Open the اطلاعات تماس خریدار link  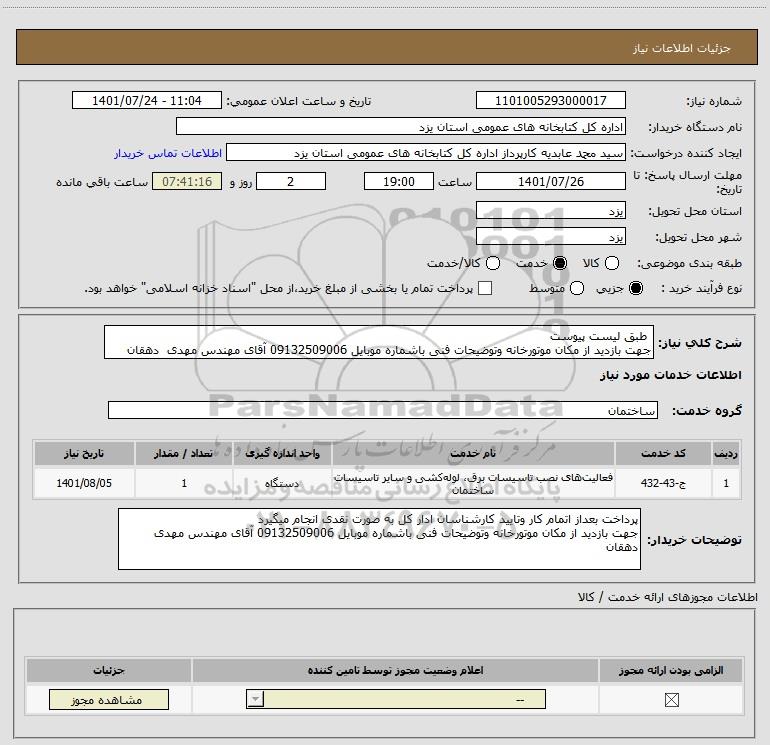[168, 153]
